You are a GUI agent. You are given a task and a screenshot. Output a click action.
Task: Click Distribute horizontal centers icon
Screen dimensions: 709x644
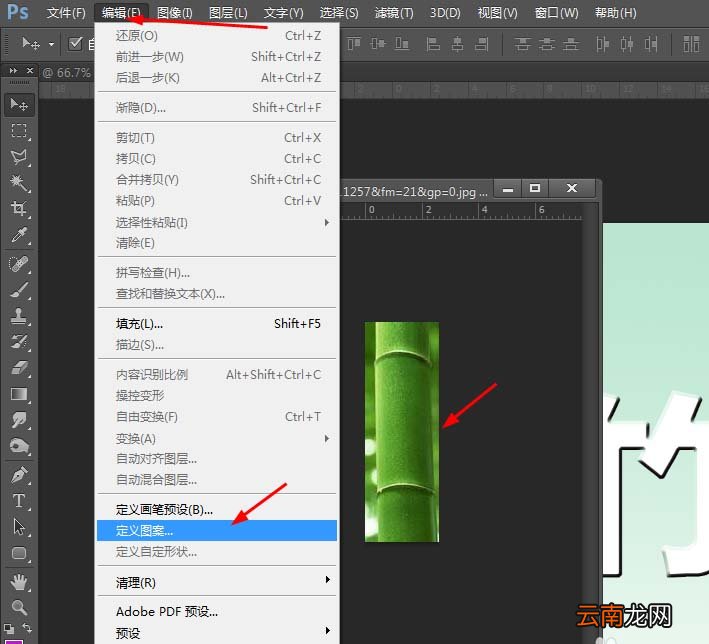627,44
